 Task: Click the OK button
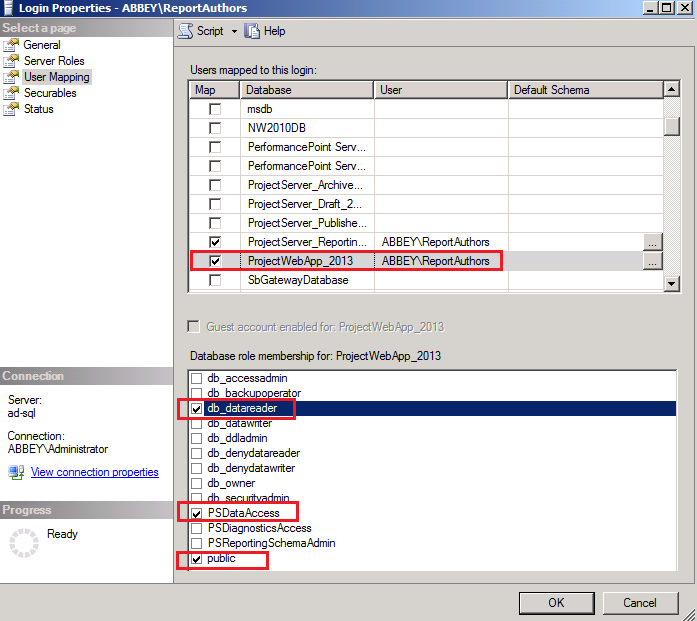[557, 603]
